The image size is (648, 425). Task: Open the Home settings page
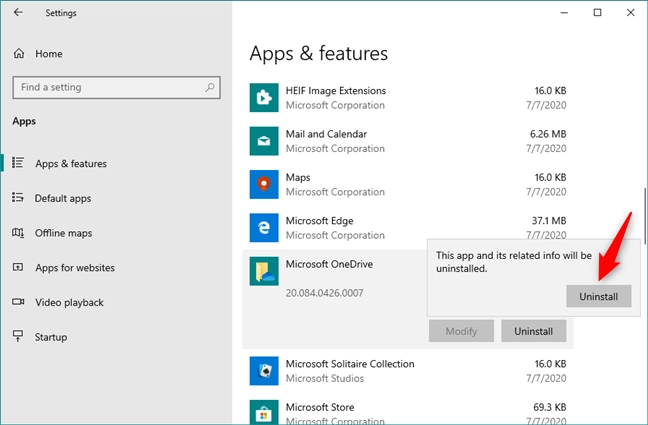coord(49,54)
